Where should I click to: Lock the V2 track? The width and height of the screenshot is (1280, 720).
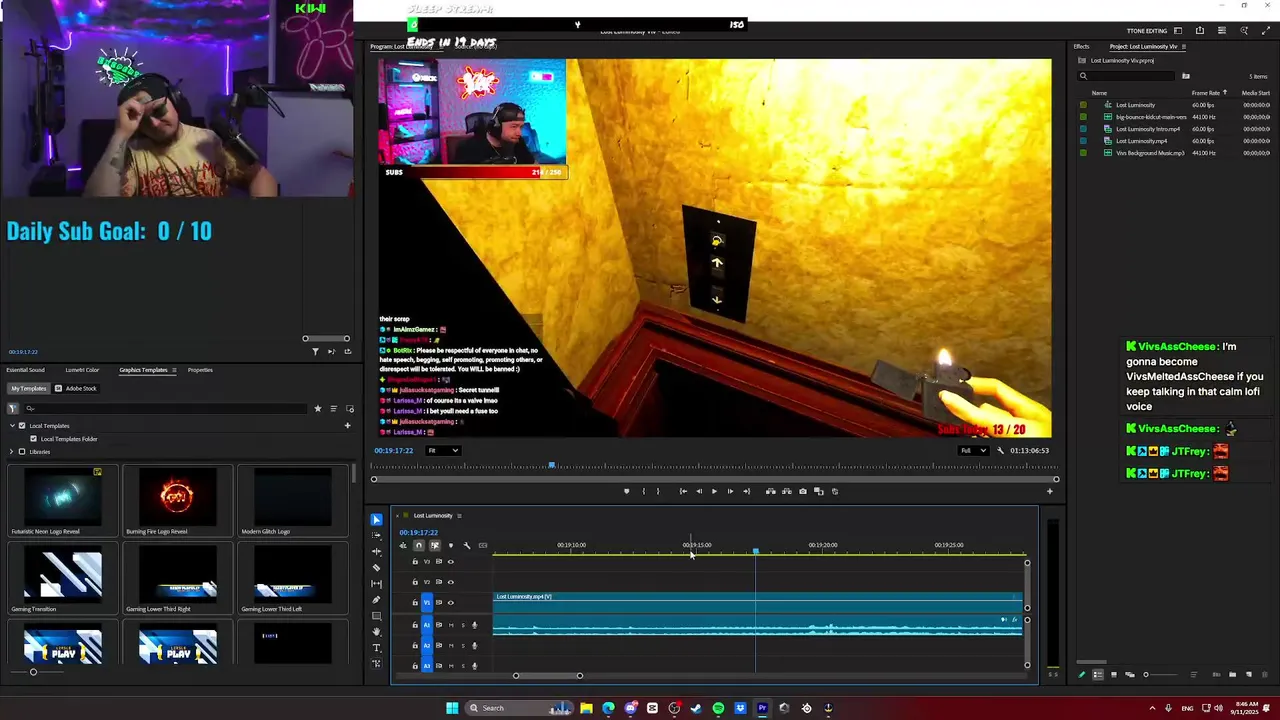415,581
